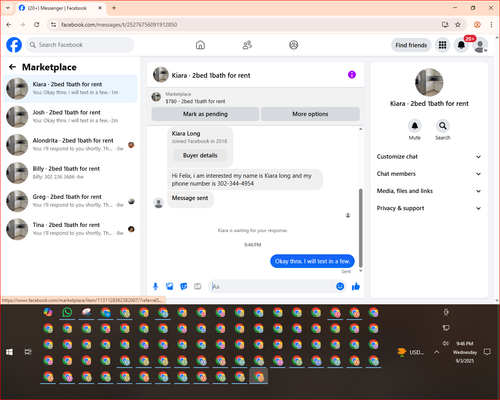Open the Menu grid icon
This screenshot has width=500, height=400.
pos(442,45)
